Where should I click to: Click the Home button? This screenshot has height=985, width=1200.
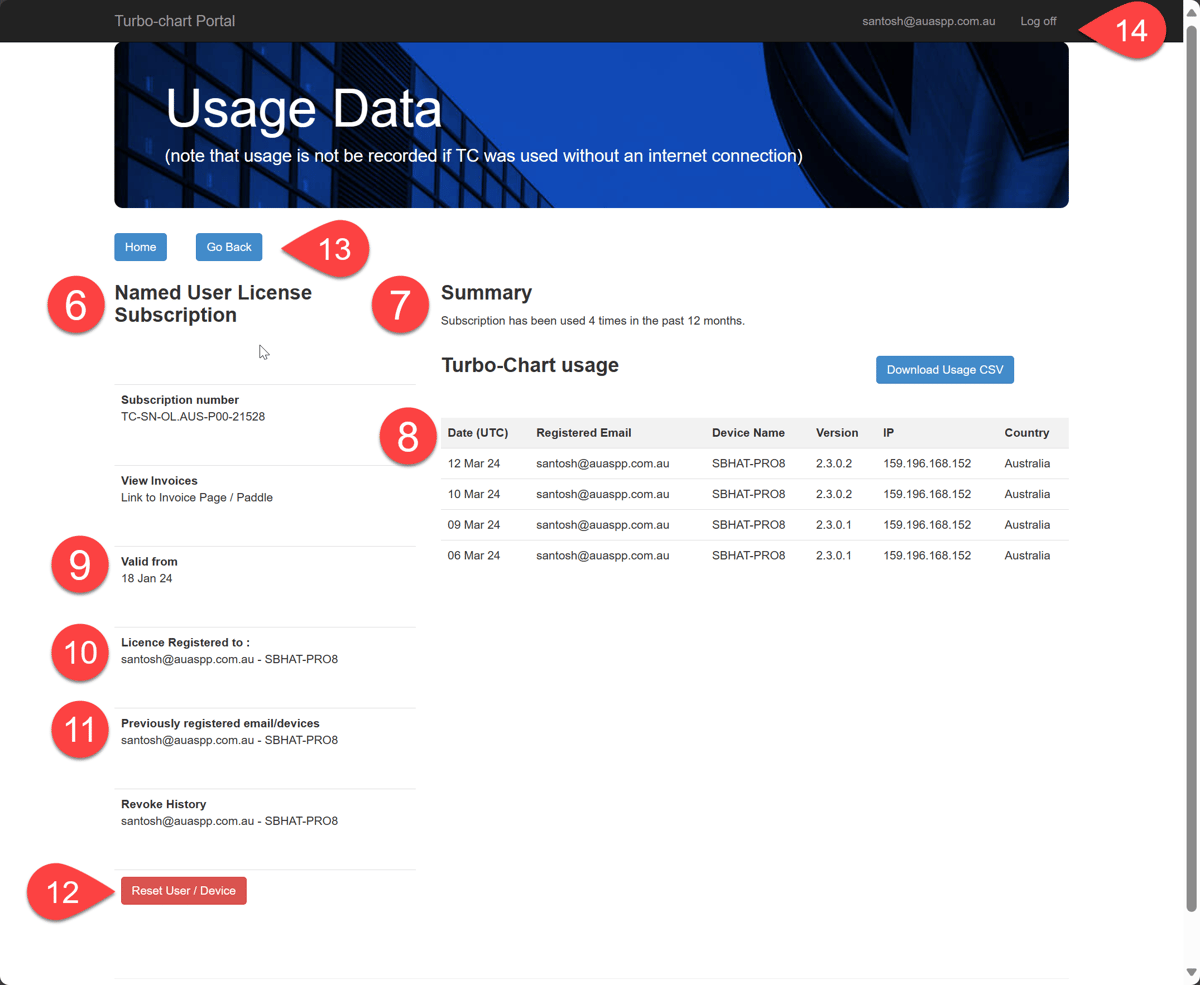[x=140, y=246]
